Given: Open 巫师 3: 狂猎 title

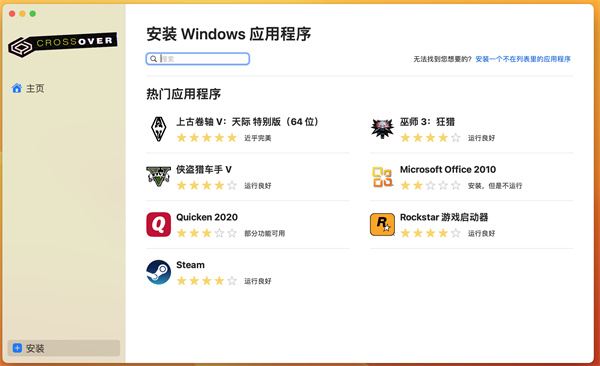Looking at the screenshot, I should point(427,122).
